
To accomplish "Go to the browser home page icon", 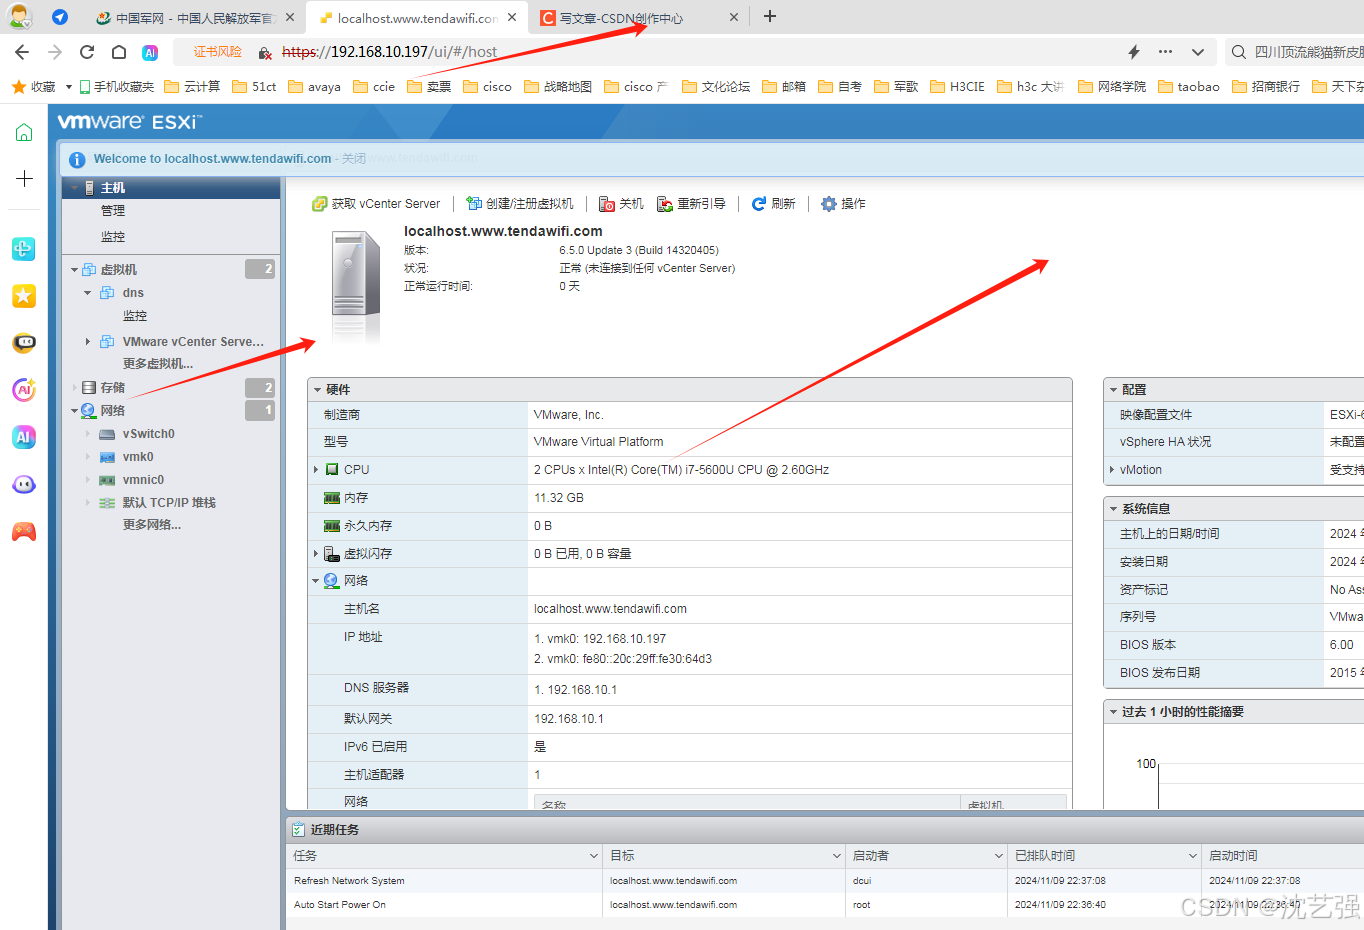I will tap(119, 52).
